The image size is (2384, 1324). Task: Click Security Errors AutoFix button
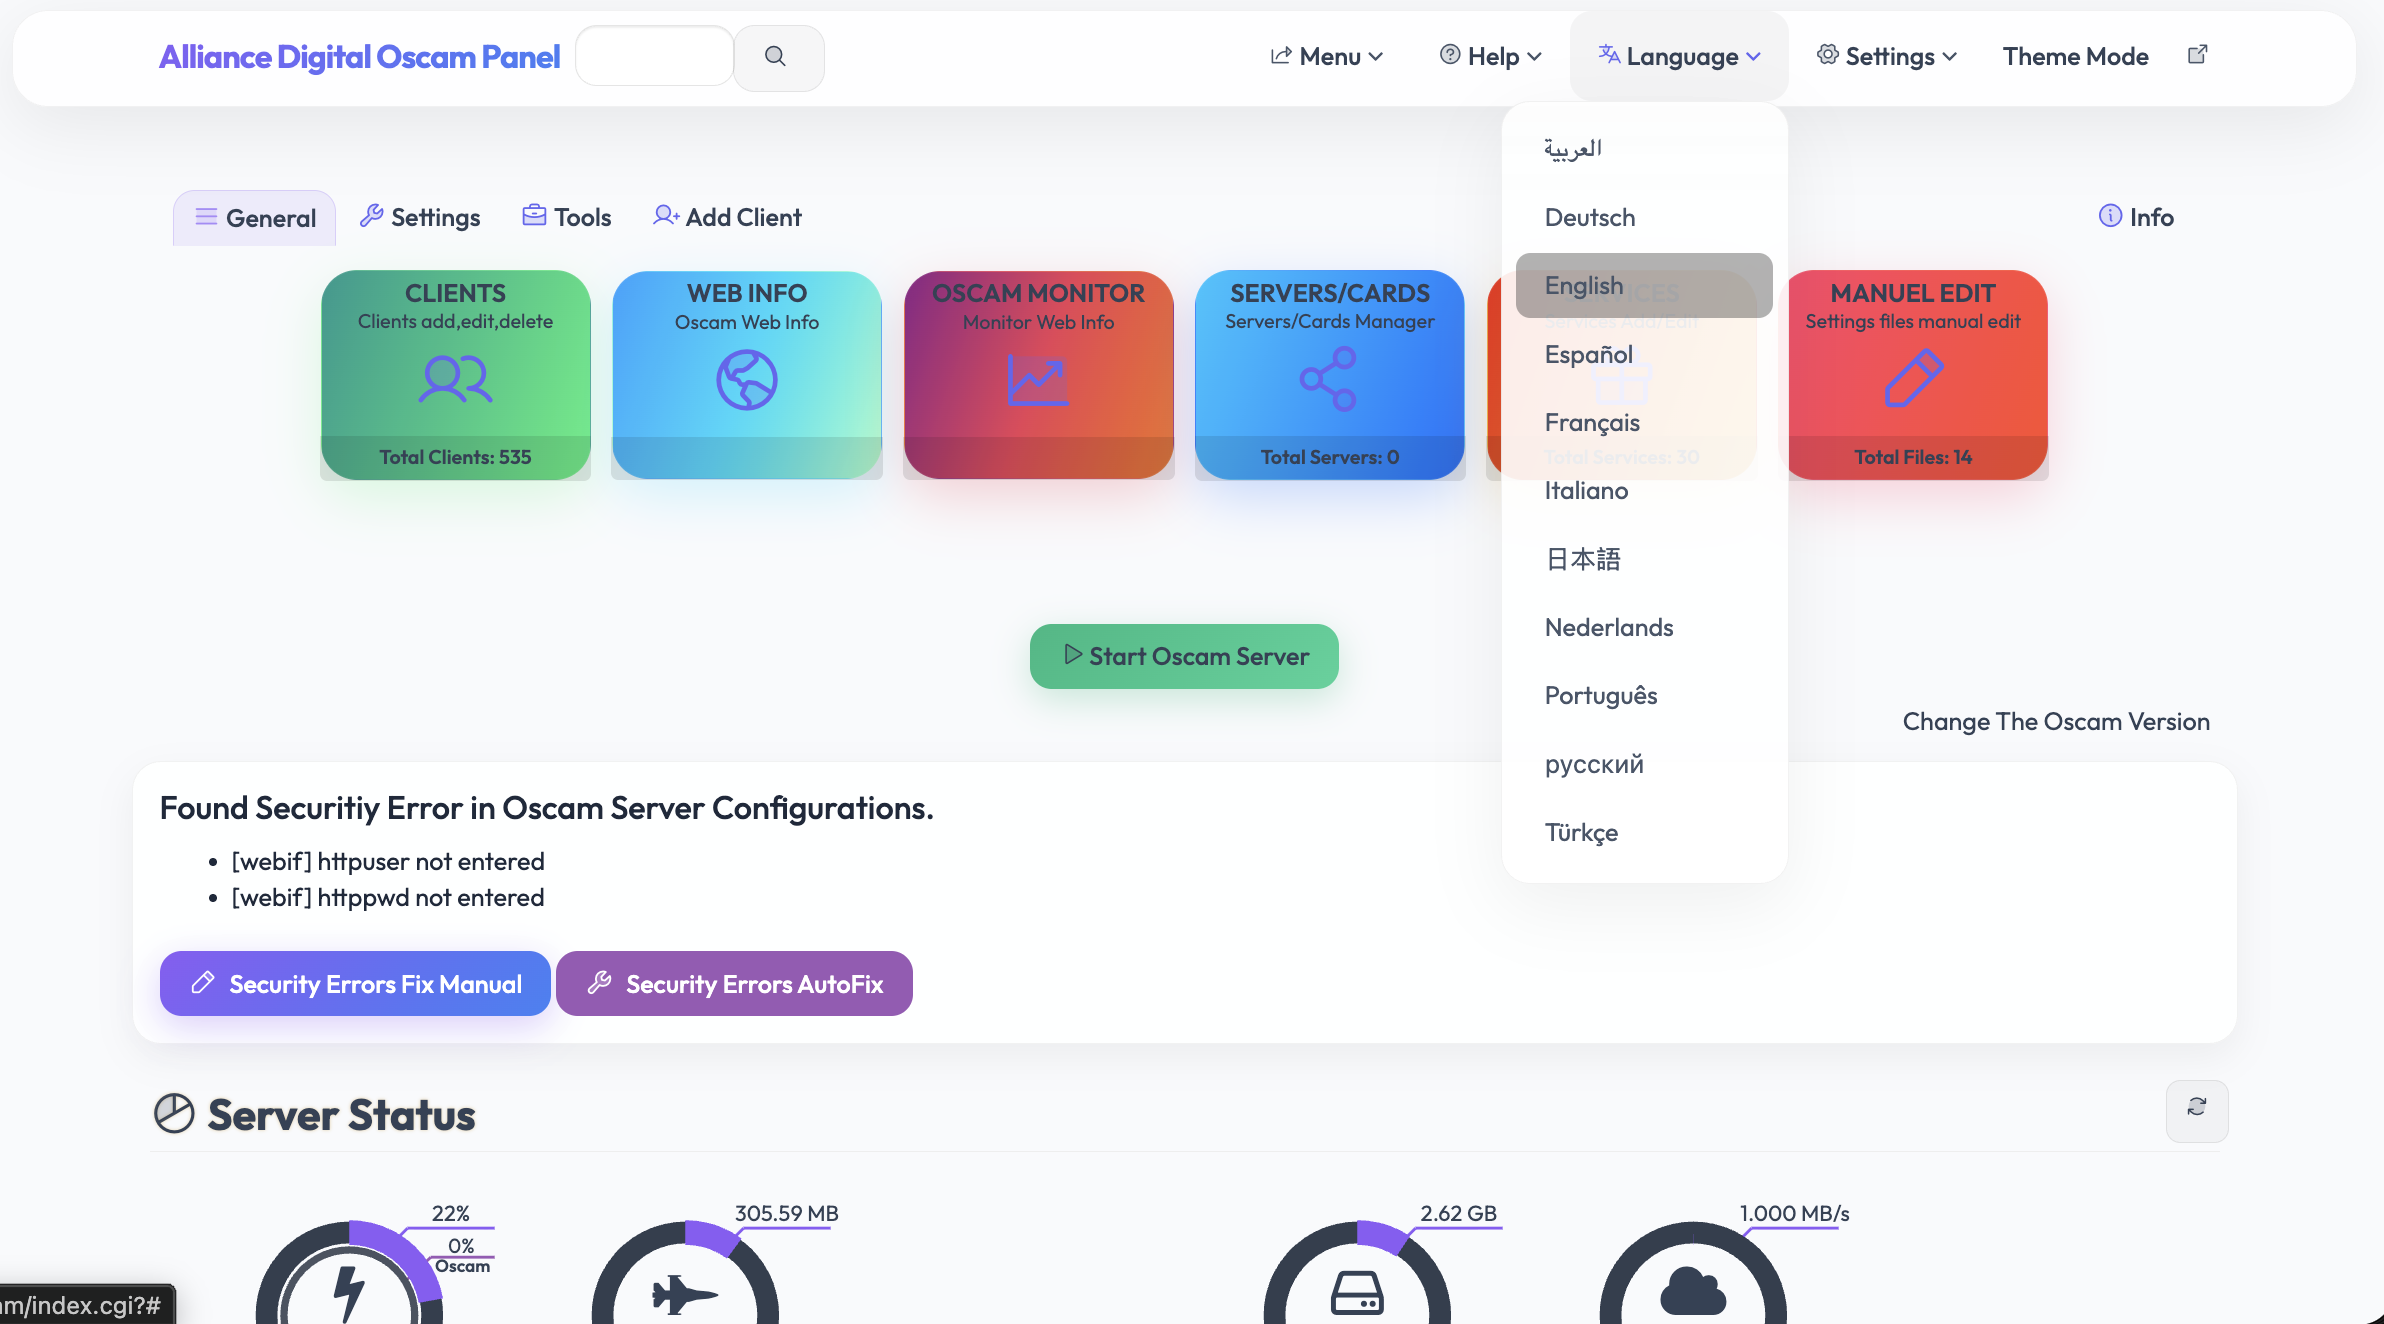click(734, 984)
